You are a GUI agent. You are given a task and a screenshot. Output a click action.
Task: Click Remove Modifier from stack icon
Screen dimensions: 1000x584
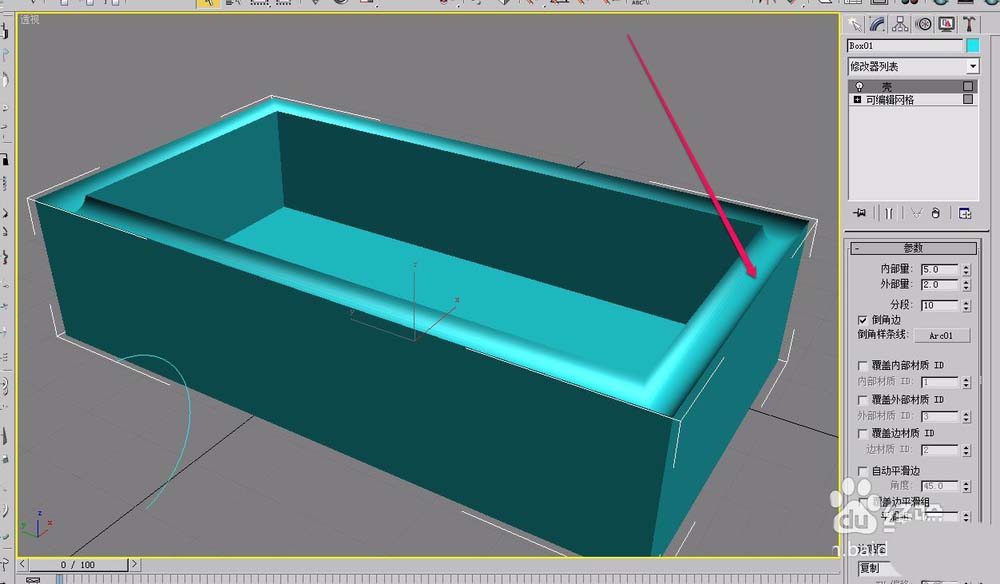(x=936, y=213)
